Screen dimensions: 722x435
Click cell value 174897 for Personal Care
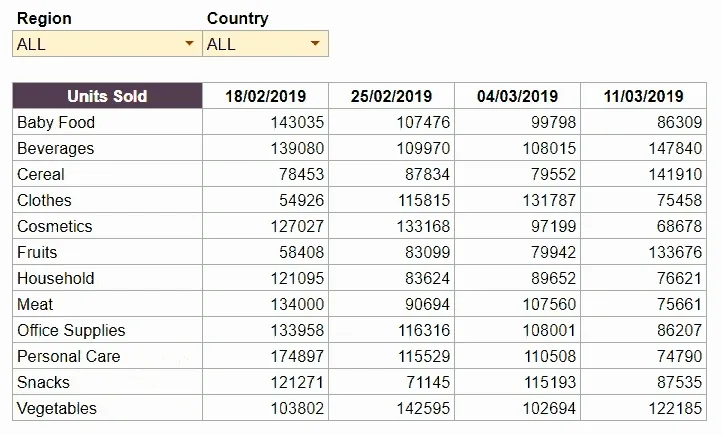[297, 356]
